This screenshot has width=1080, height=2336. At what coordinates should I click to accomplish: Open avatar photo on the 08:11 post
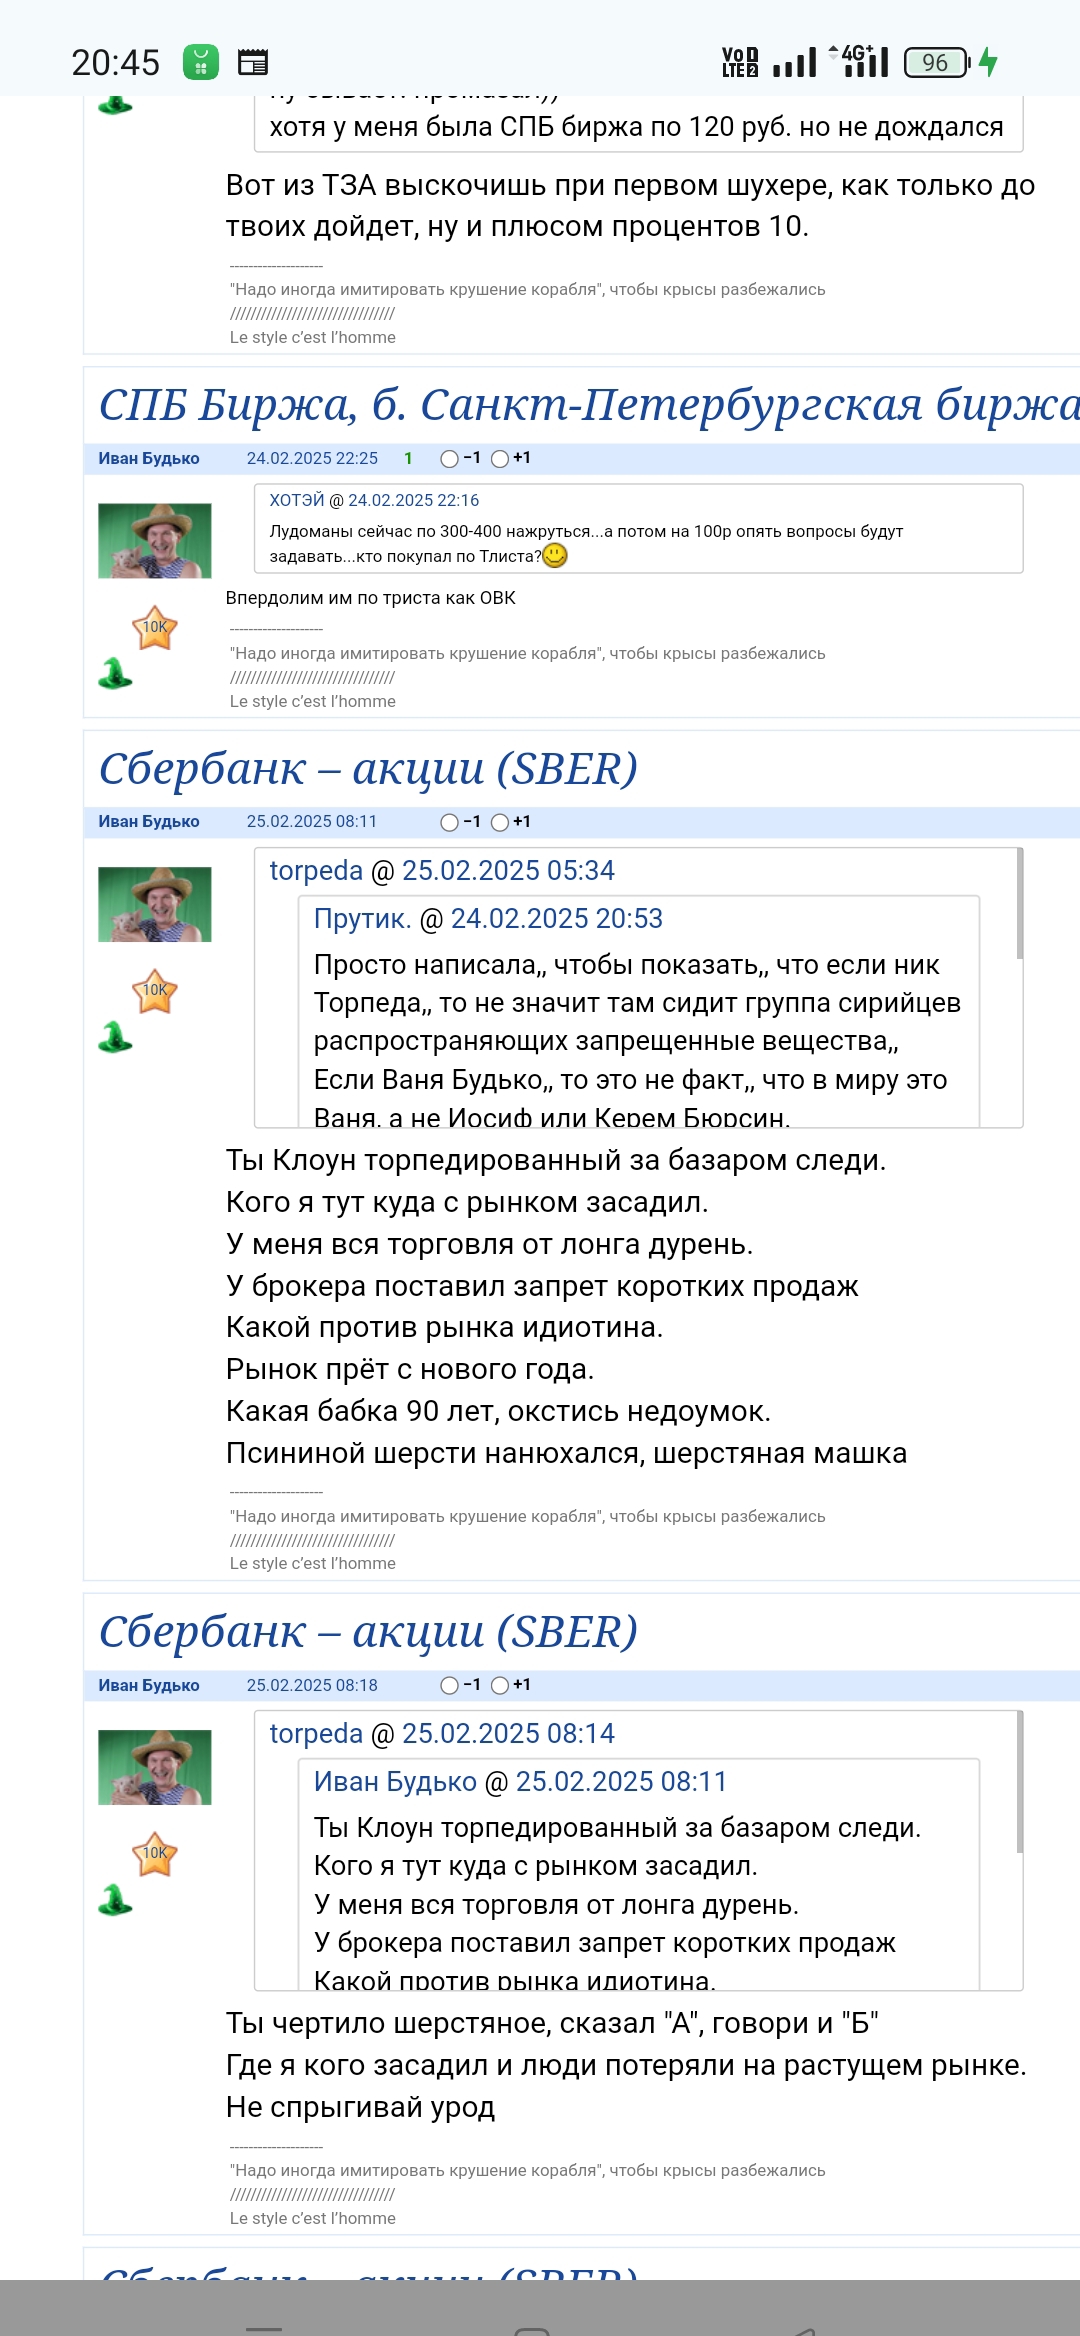155,904
